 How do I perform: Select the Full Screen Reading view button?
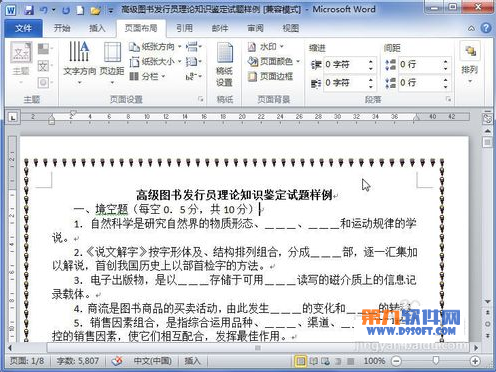click(x=314, y=361)
